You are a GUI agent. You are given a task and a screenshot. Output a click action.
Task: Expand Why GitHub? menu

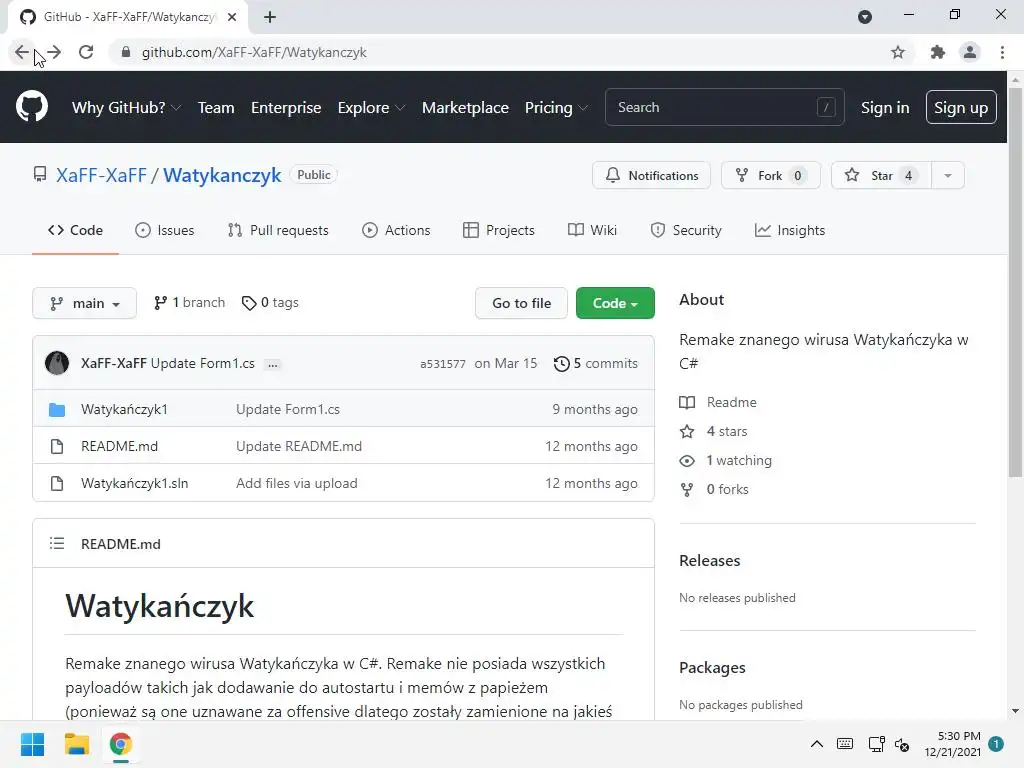coord(126,107)
